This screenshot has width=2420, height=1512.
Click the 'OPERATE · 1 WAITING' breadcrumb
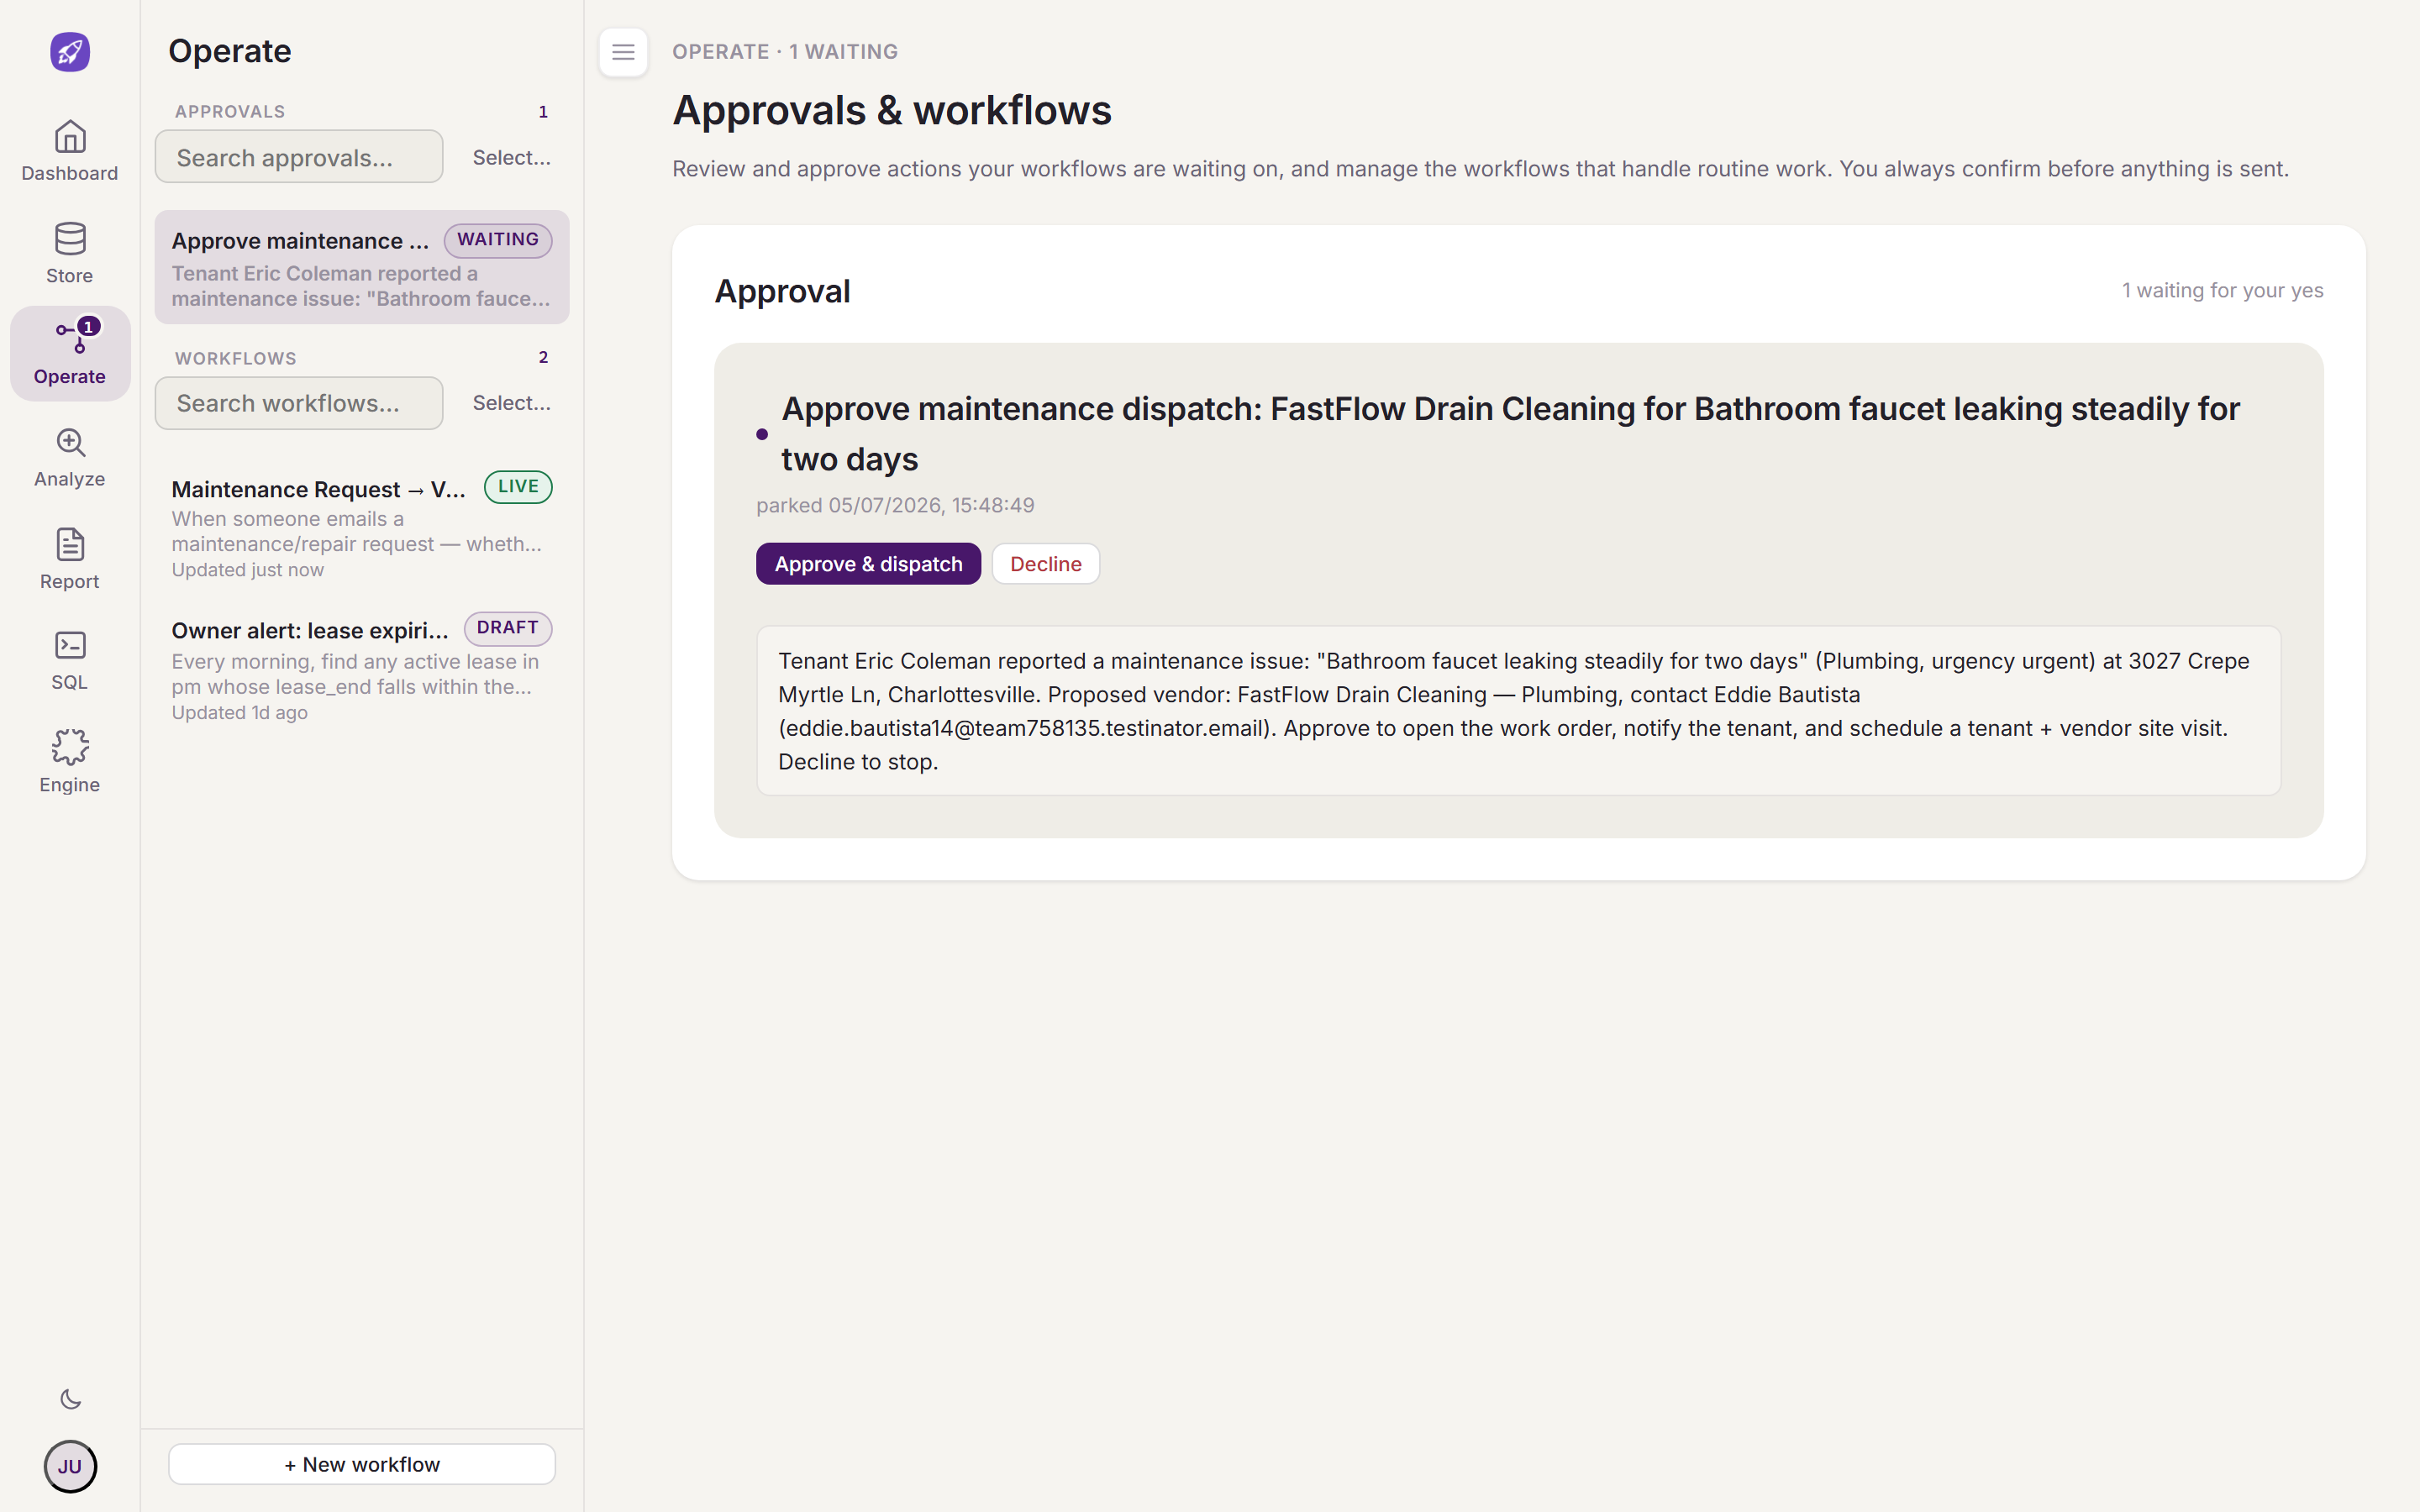pyautogui.click(x=785, y=52)
